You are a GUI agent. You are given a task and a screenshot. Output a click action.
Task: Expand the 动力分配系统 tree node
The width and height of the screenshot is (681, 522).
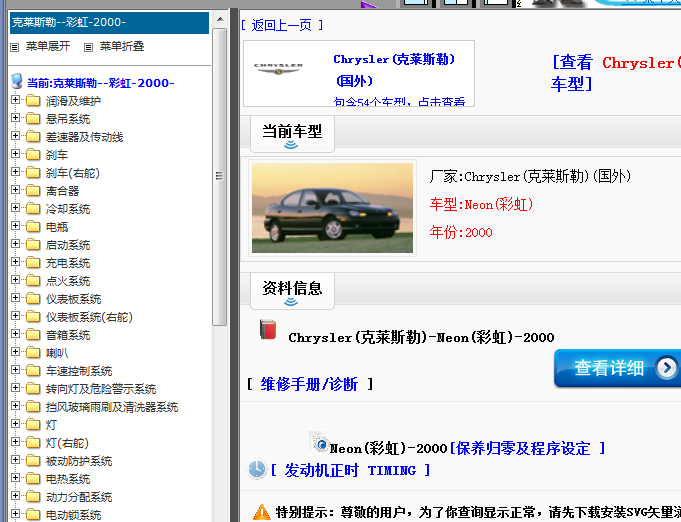coord(16,496)
